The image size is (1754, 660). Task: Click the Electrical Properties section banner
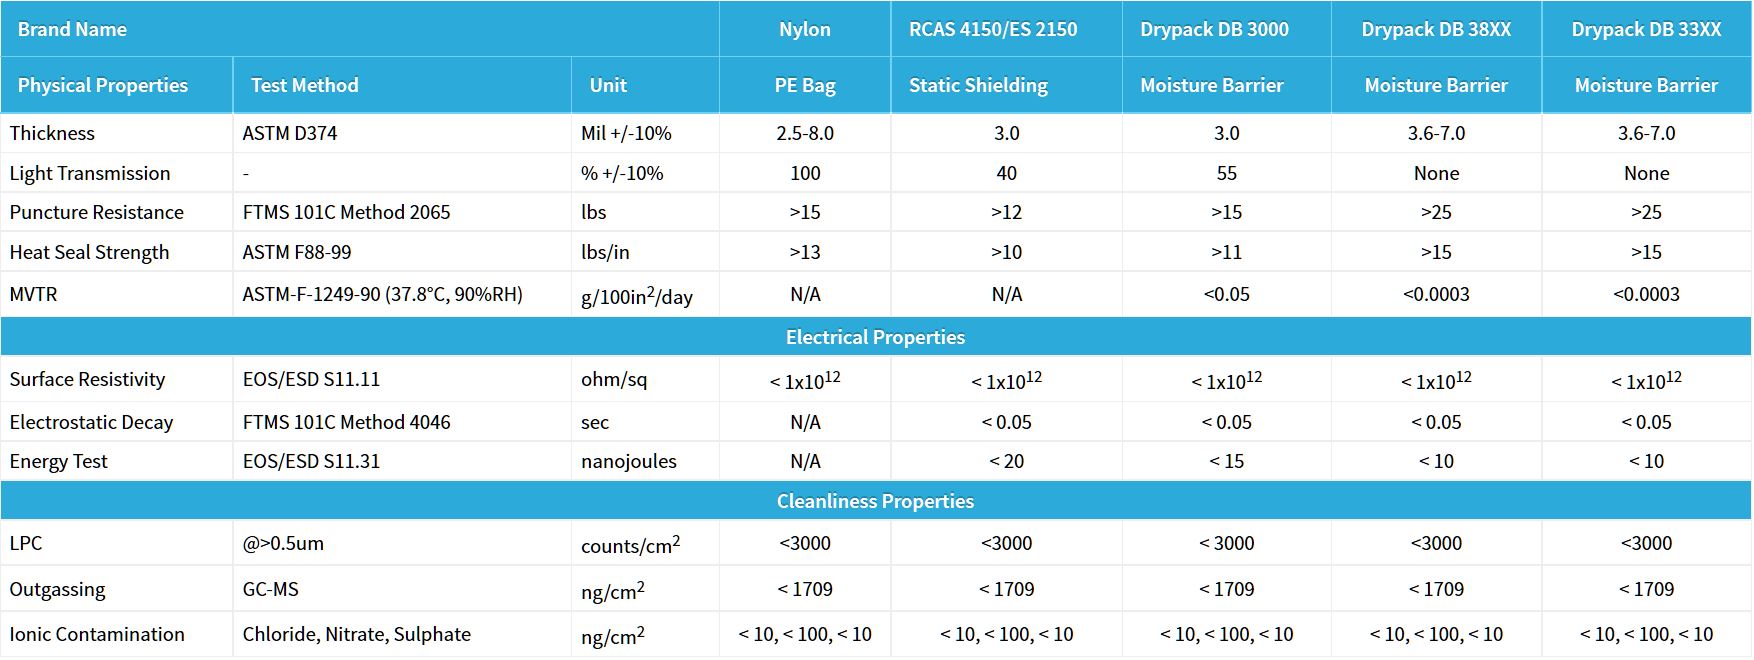pos(875,337)
